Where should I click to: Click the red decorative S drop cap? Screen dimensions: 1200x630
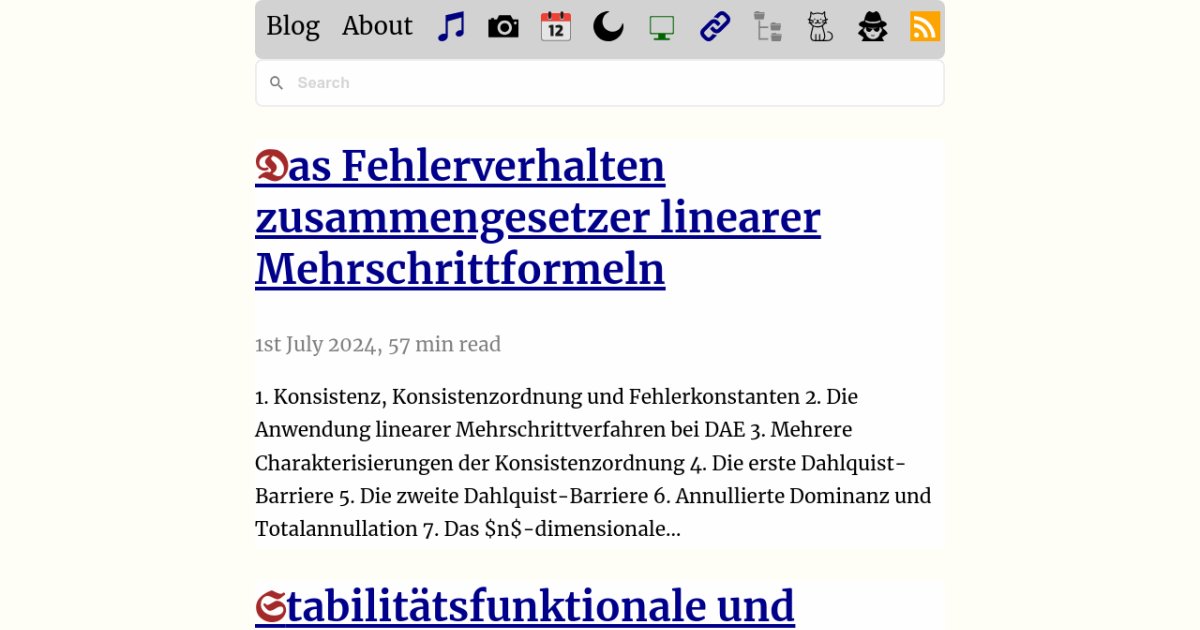point(270,606)
